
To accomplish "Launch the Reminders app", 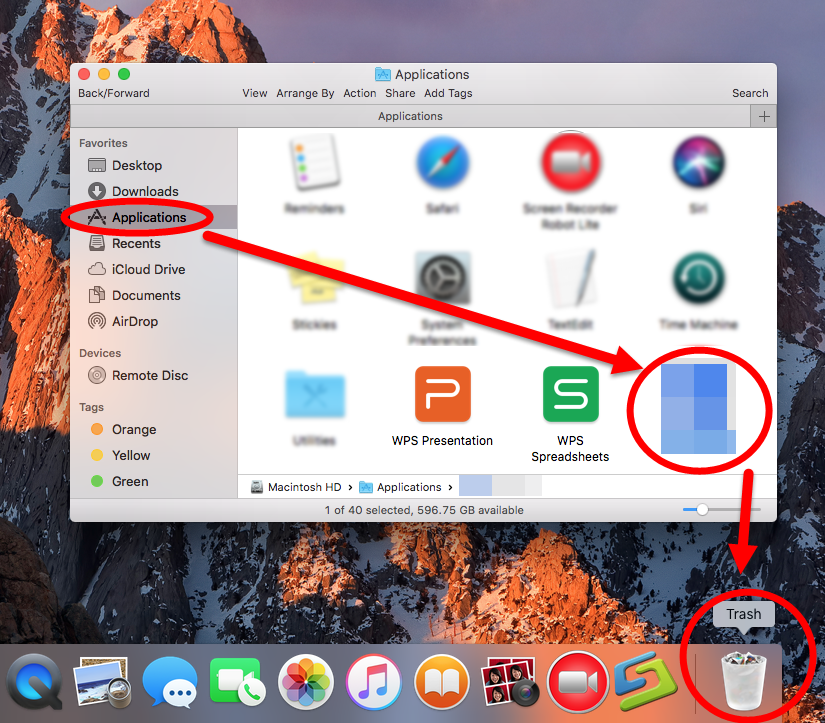I will 315,162.
